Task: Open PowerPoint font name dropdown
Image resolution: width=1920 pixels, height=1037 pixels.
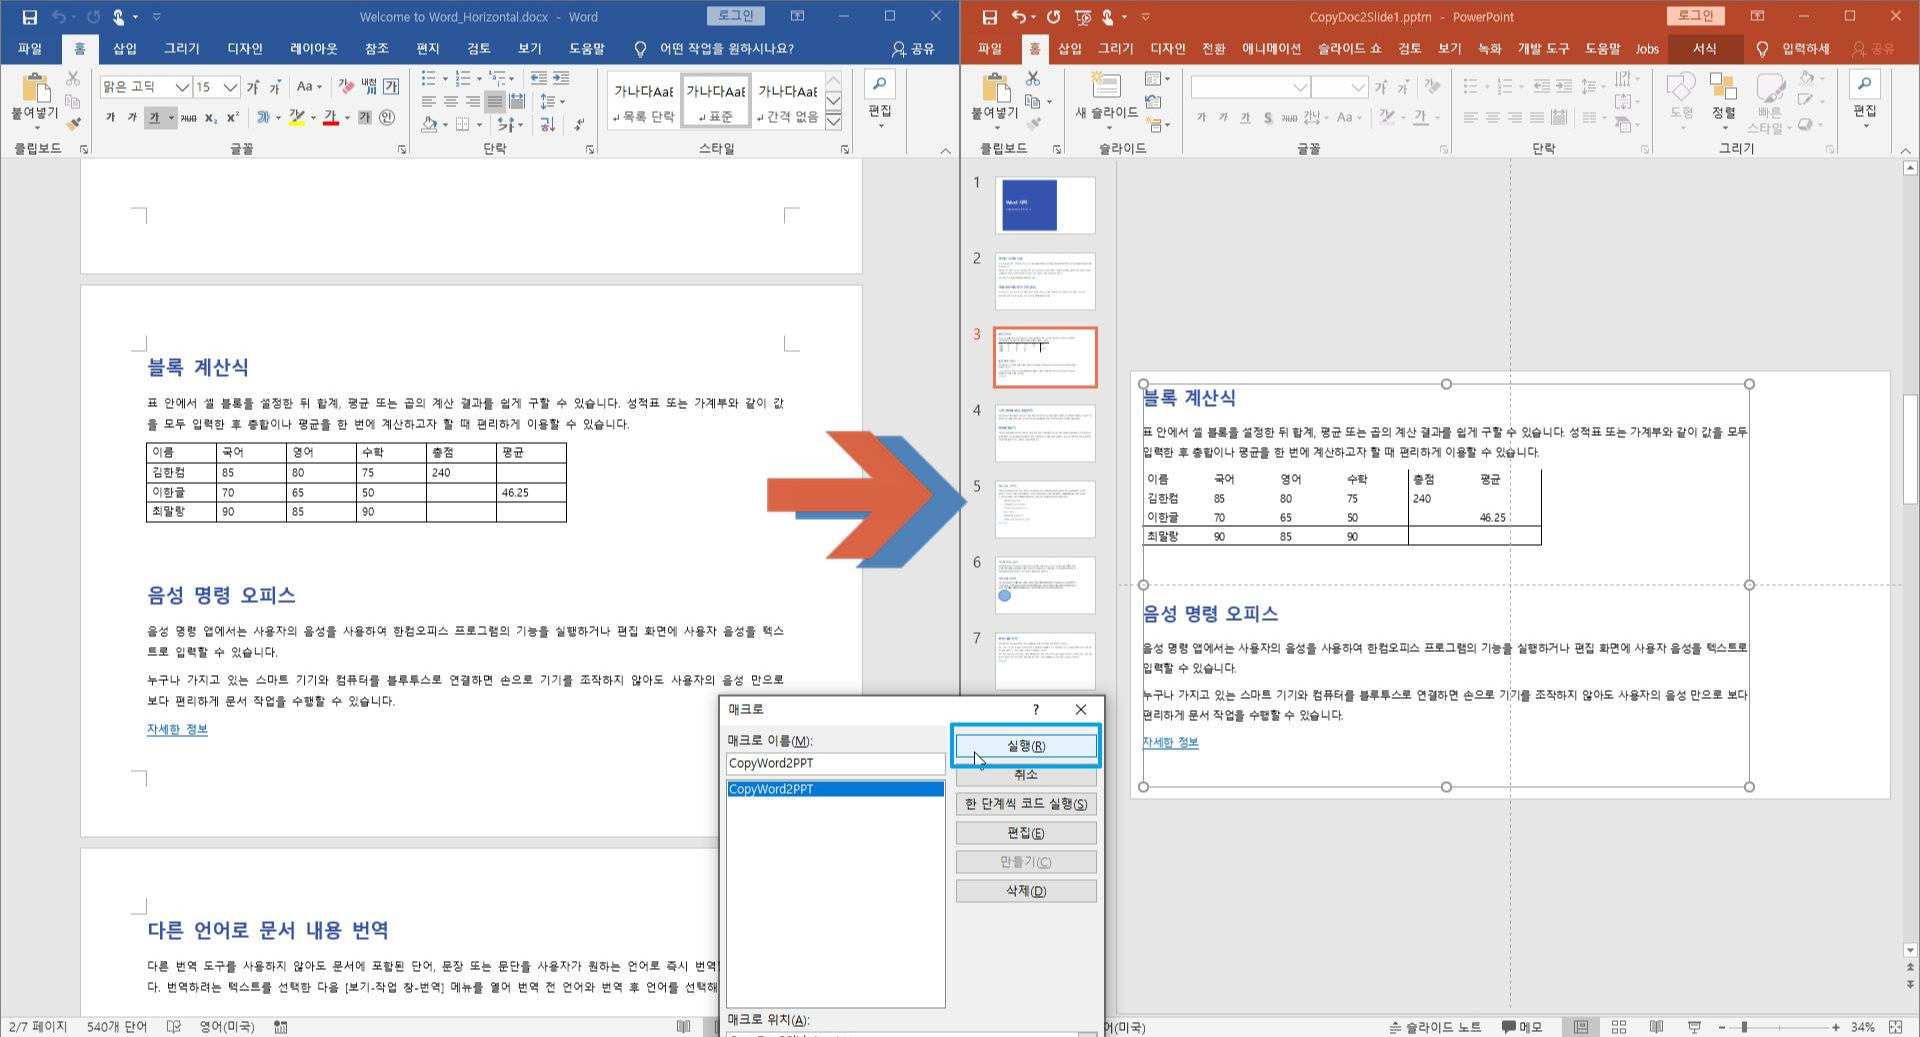Action: pyautogui.click(x=1300, y=87)
